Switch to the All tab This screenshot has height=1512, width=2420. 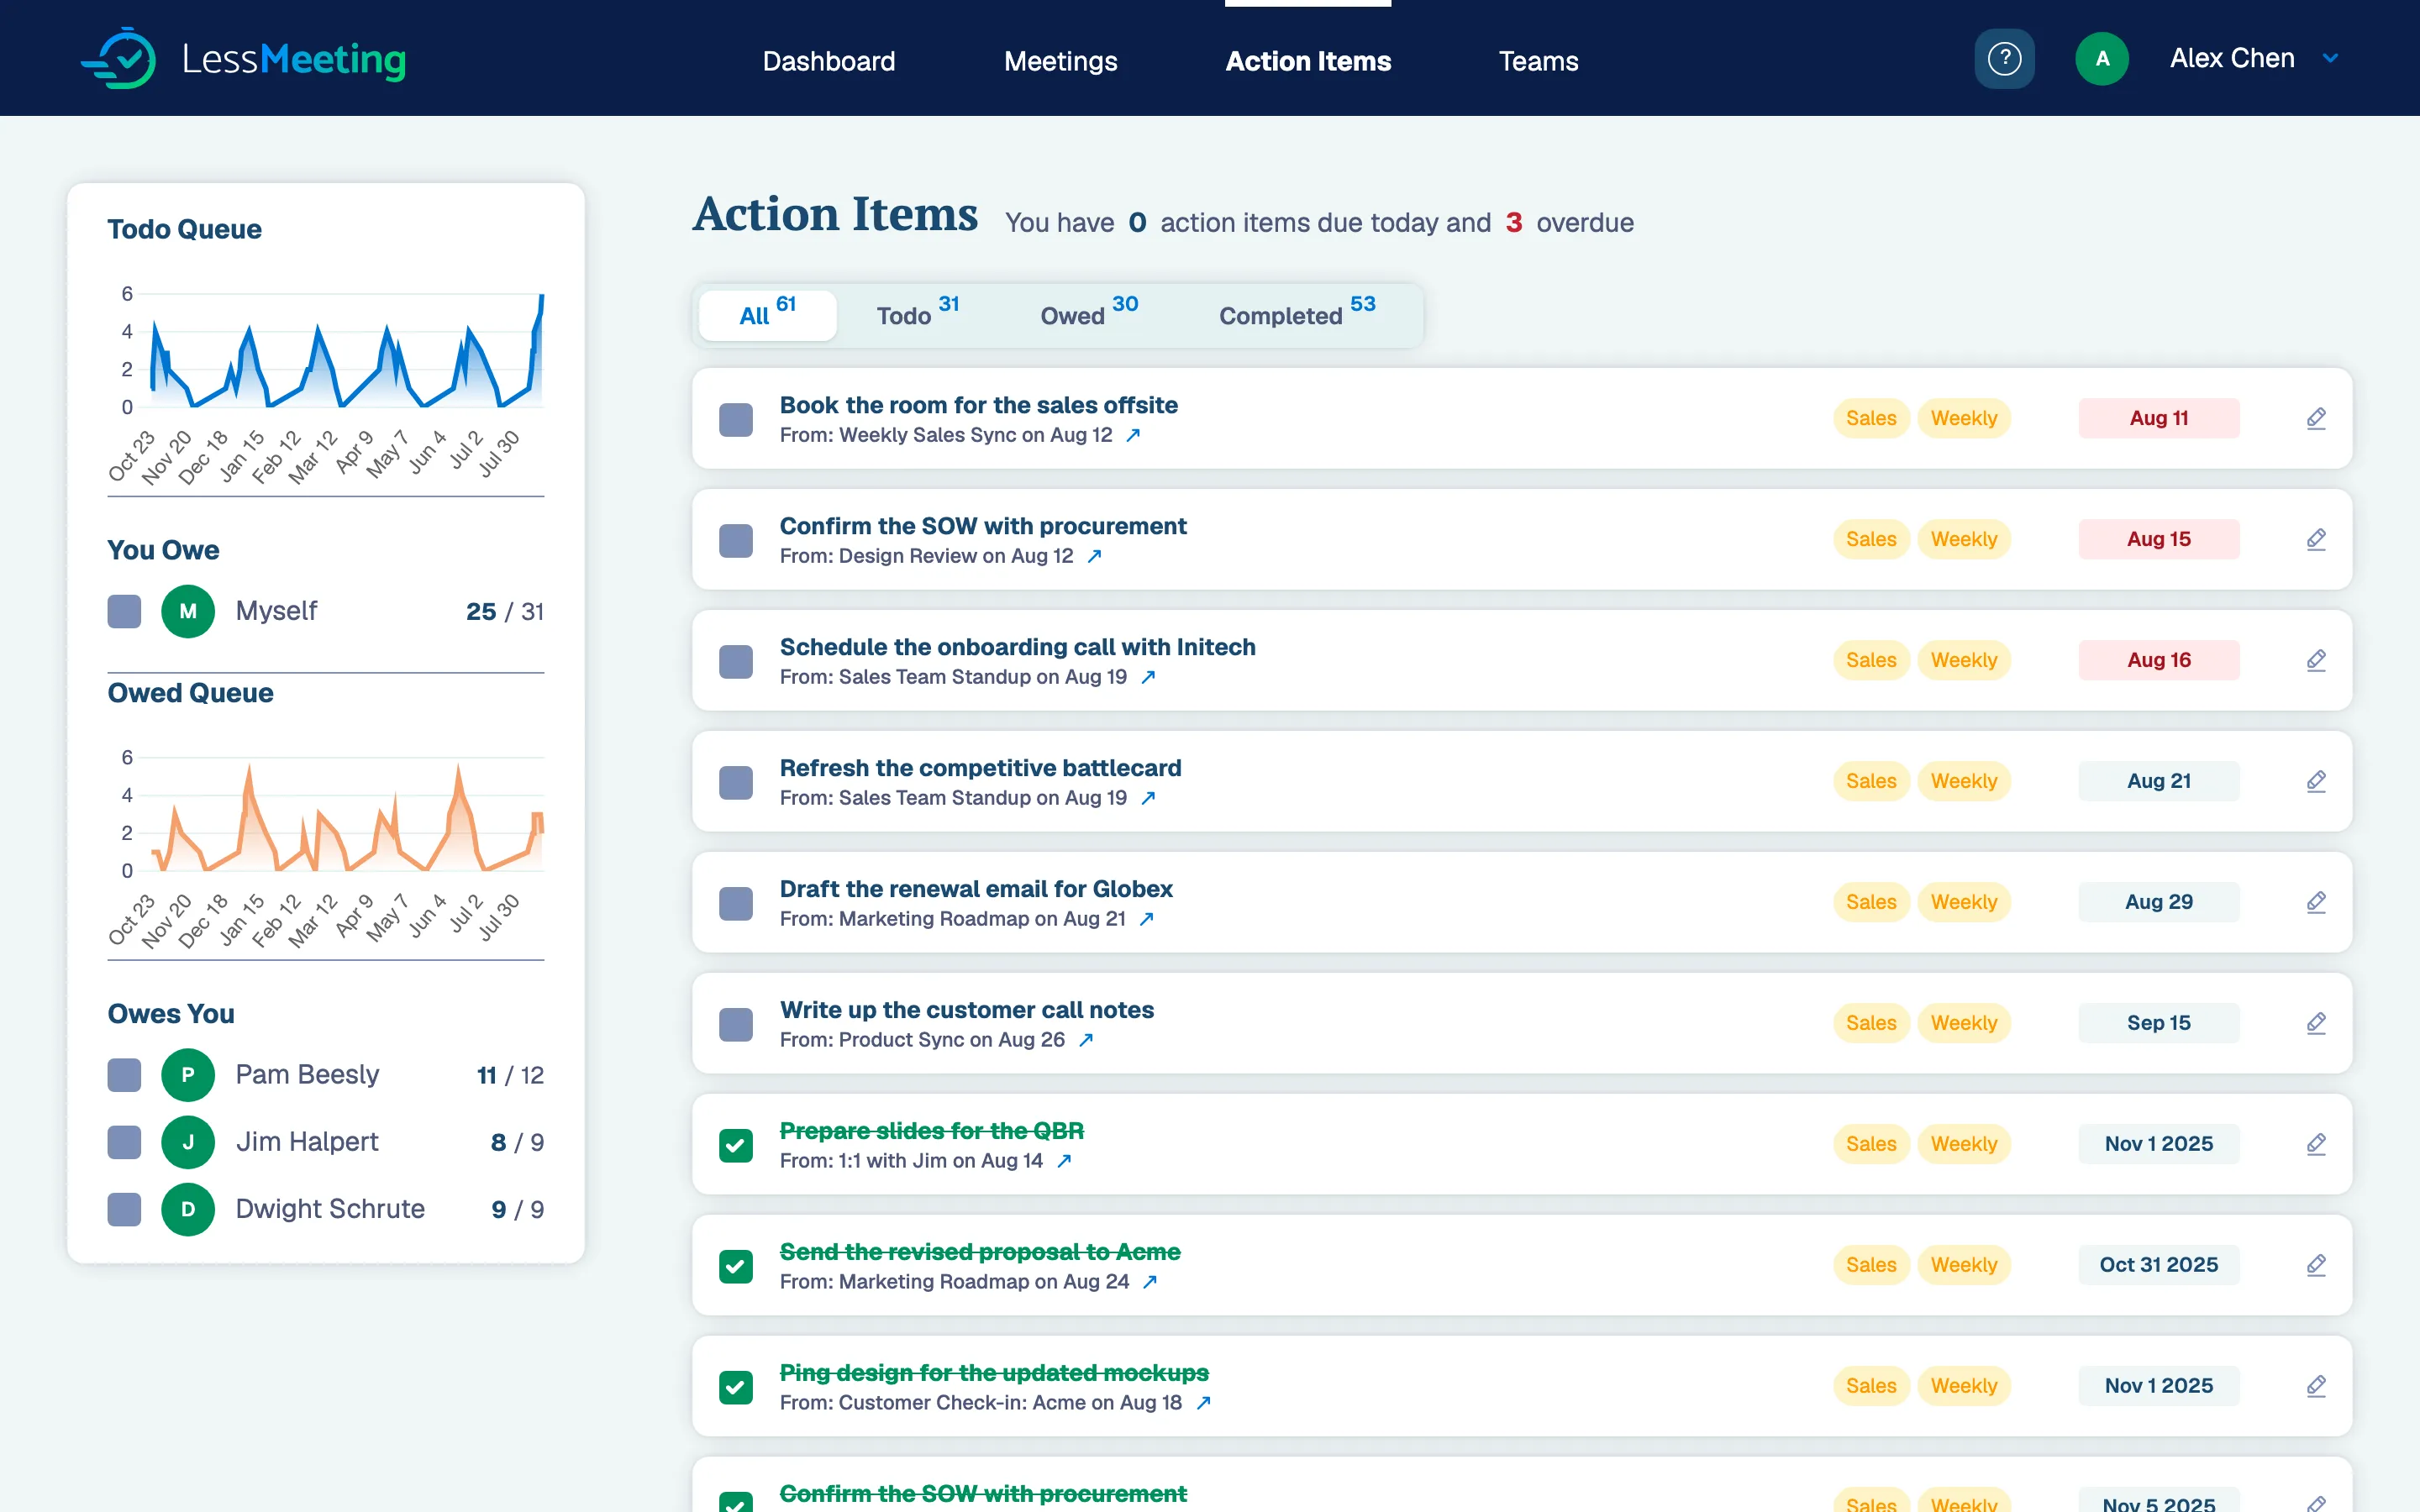coord(767,315)
